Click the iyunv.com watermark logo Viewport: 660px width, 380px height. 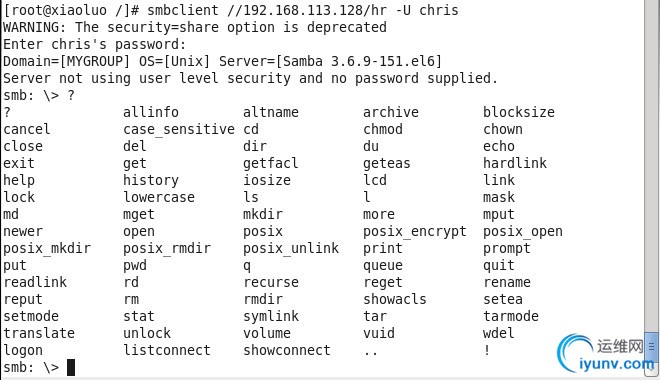606,354
